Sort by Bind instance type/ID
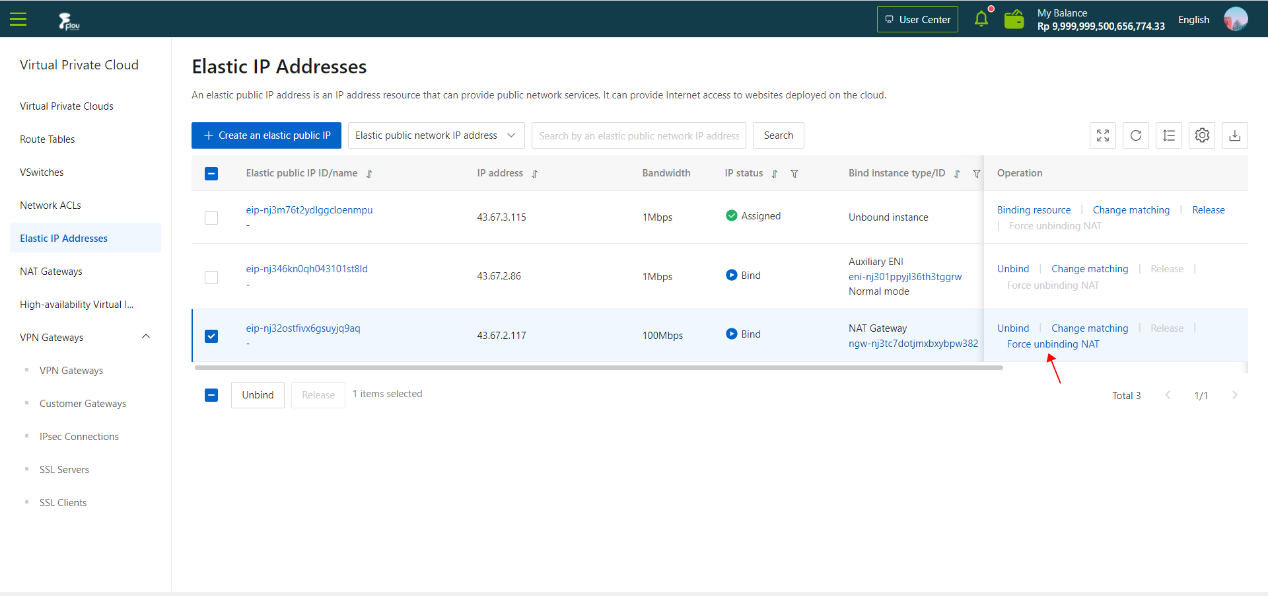Screen dimensions: 1268x596 tap(957, 174)
